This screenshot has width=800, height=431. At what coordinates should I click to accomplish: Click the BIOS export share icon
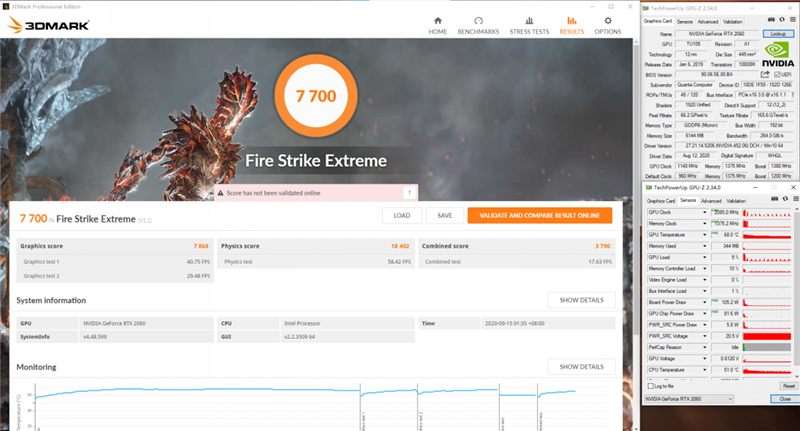click(x=765, y=74)
